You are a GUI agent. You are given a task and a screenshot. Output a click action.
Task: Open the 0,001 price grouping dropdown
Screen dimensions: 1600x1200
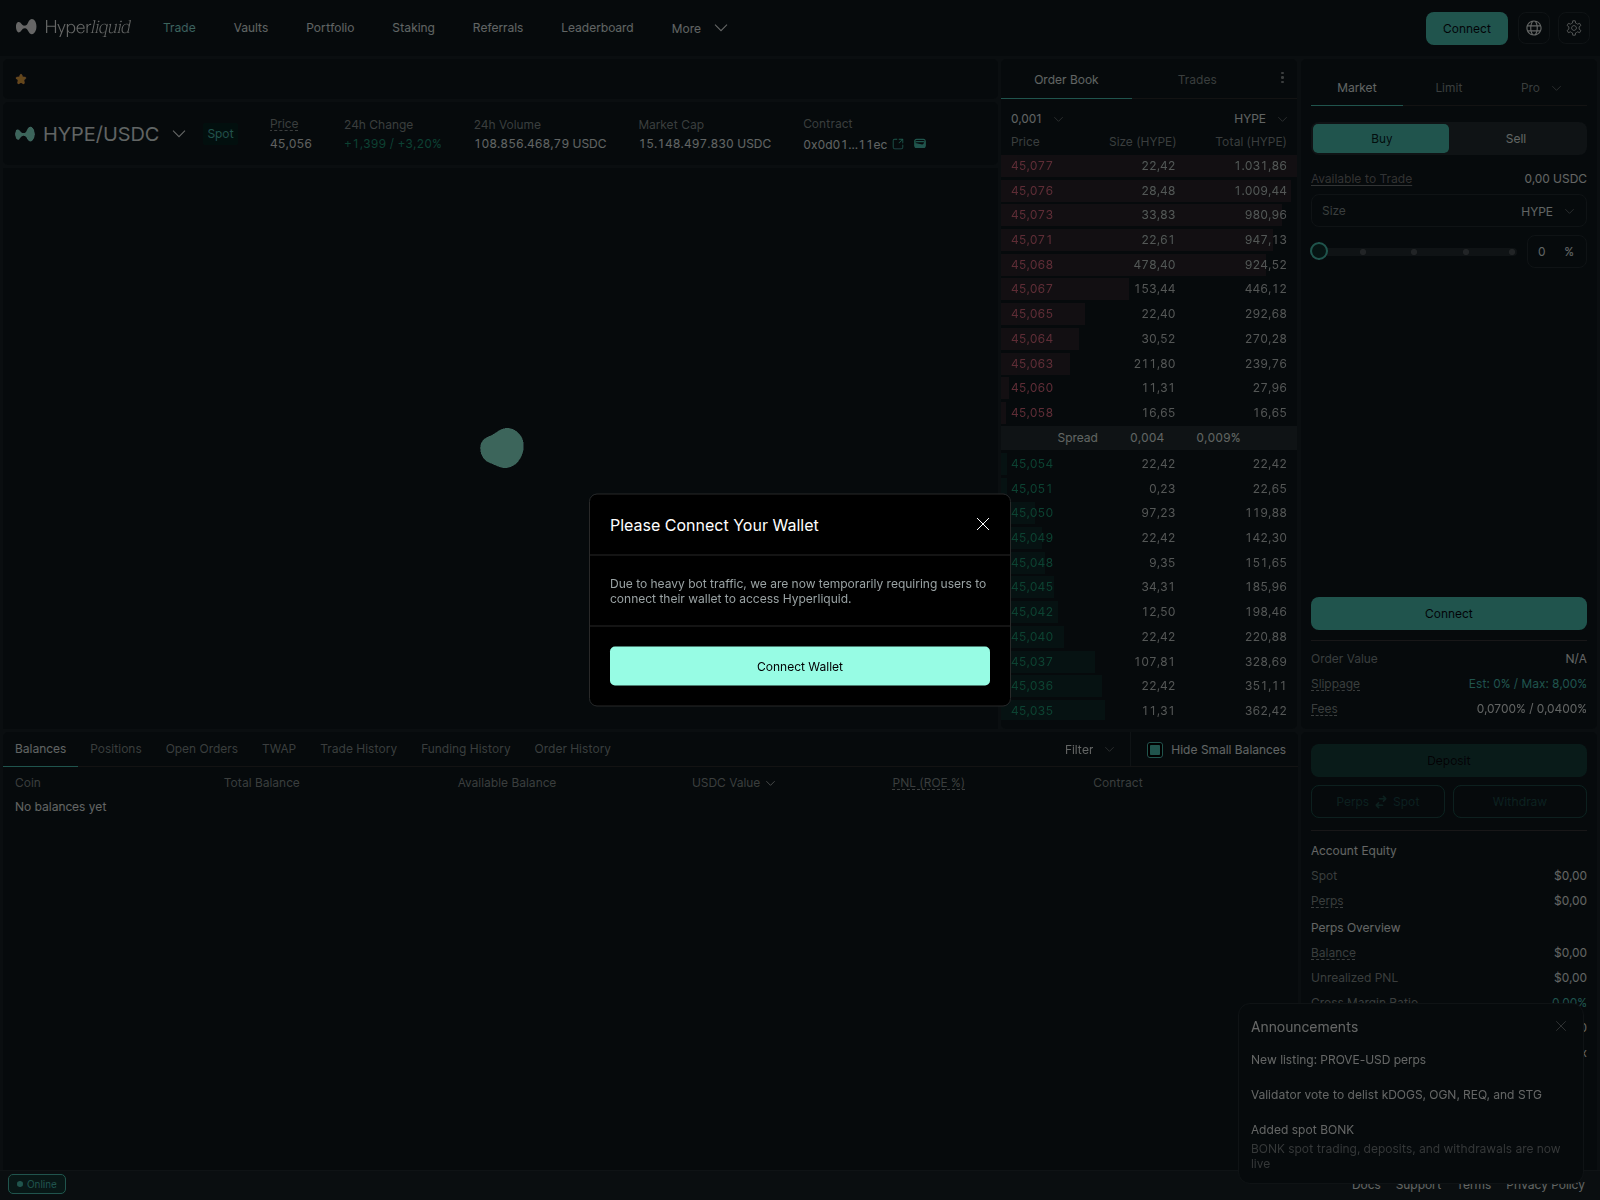point(1037,119)
